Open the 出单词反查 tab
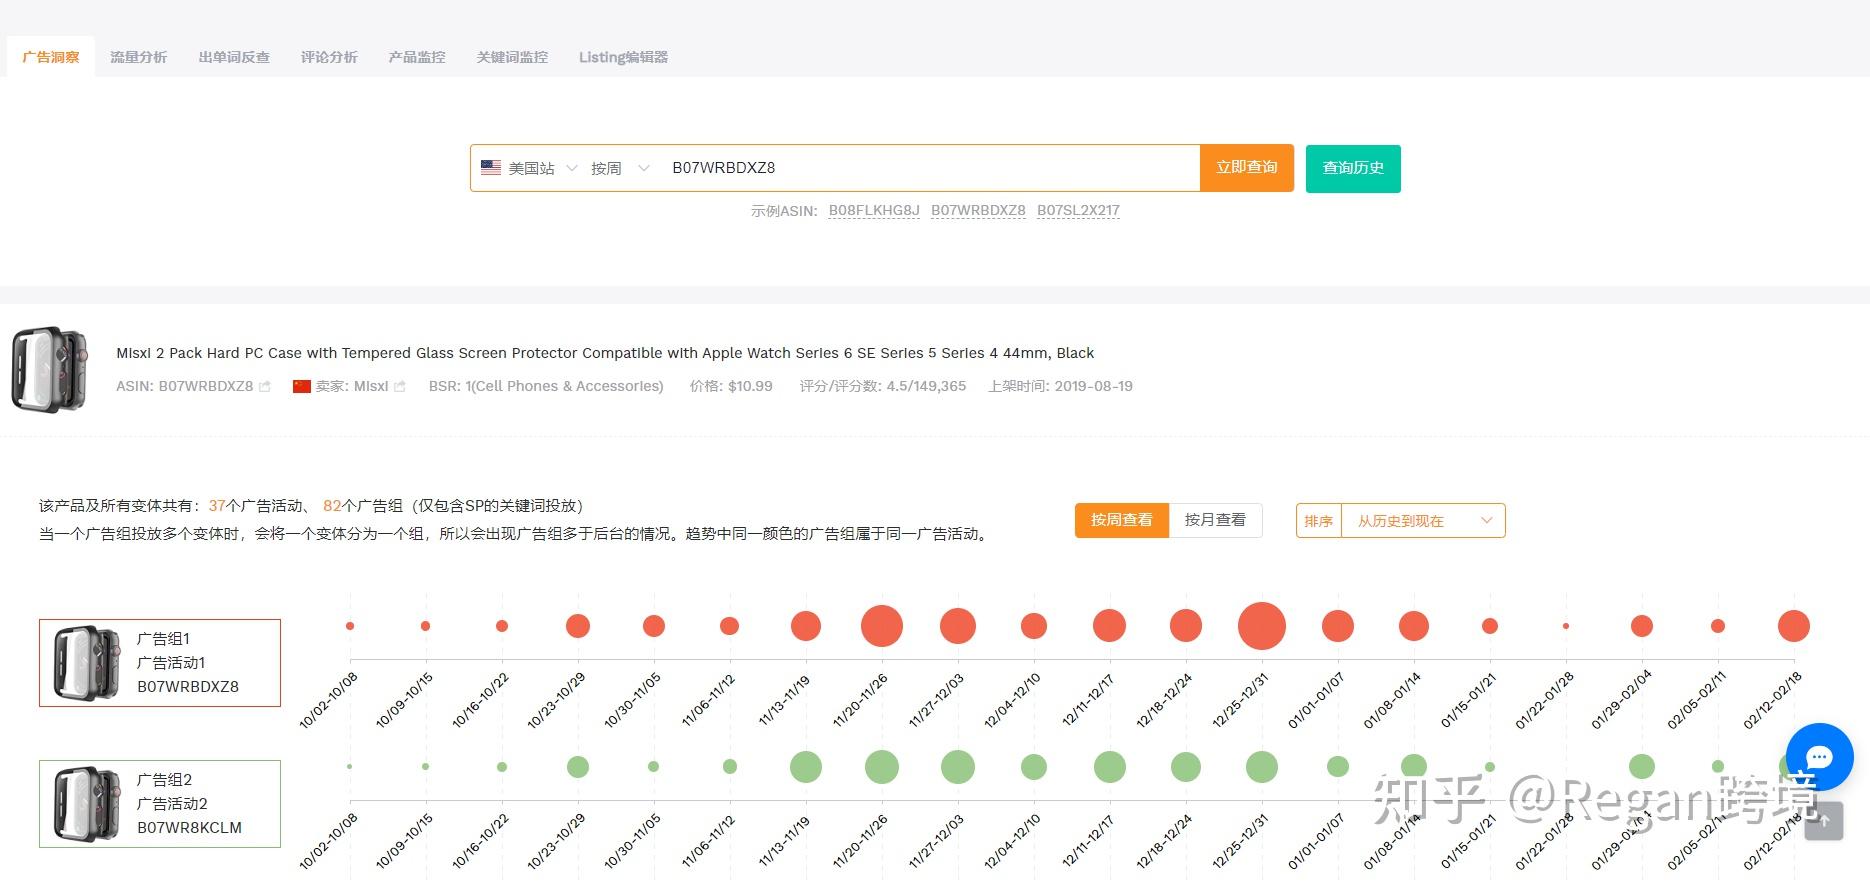This screenshot has height=884, width=1870. point(234,57)
